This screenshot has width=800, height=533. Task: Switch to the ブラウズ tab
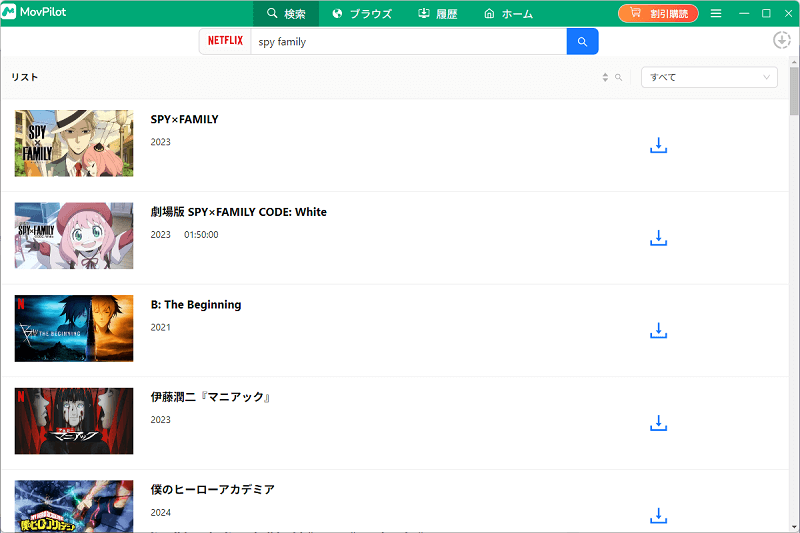(x=362, y=14)
